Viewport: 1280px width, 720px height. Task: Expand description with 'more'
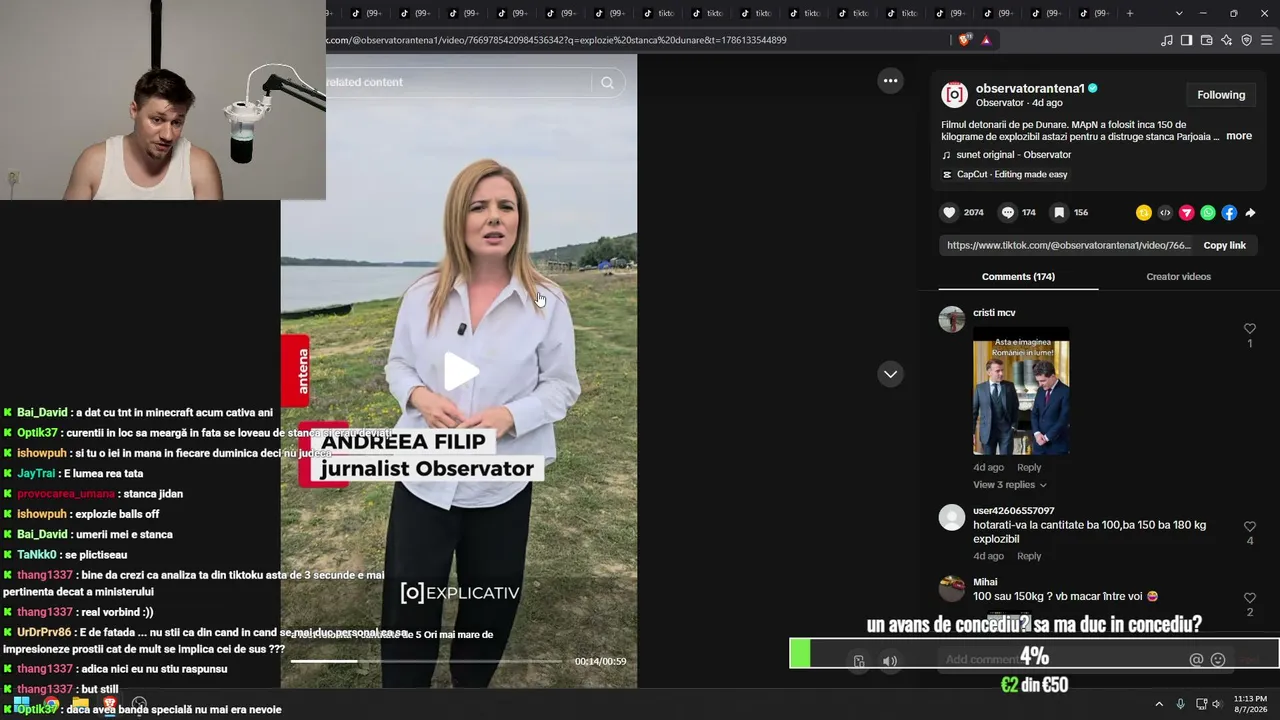click(x=1239, y=136)
